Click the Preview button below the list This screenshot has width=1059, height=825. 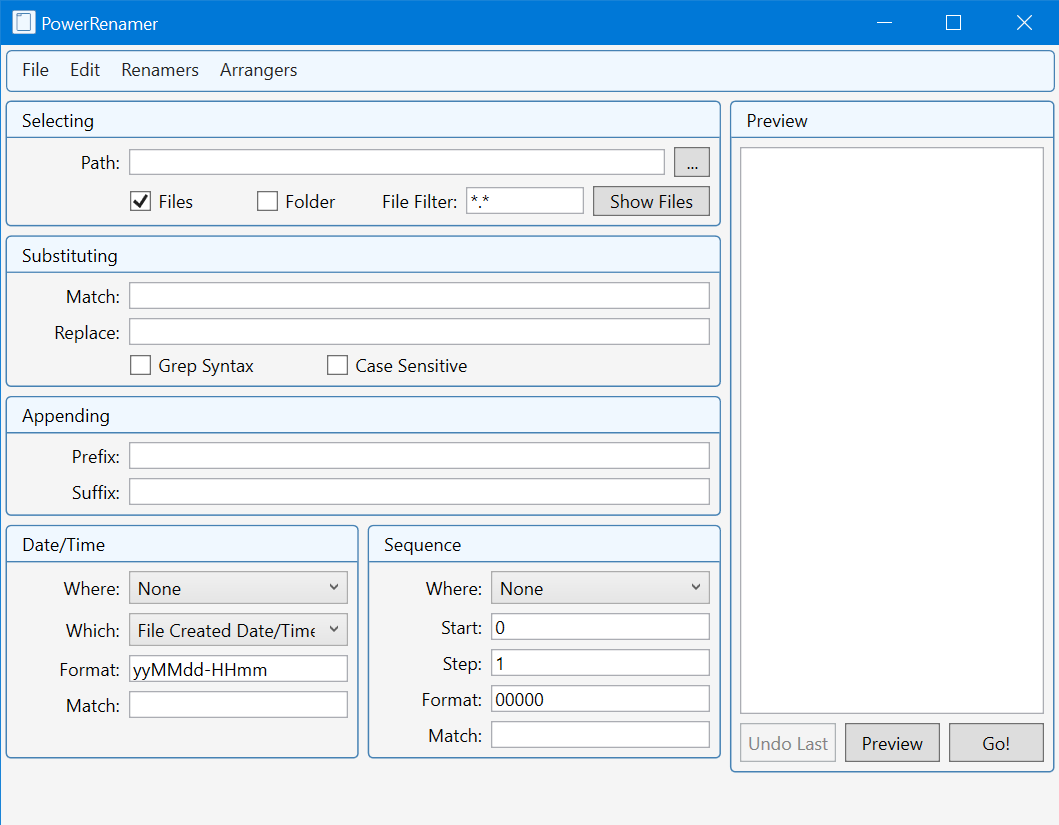(x=892, y=743)
